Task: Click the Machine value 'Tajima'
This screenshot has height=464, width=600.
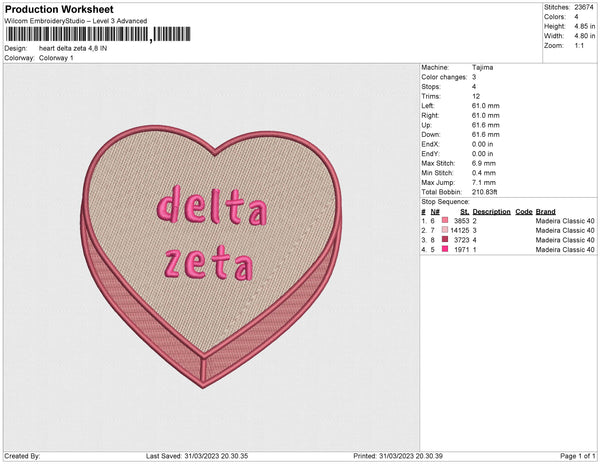Action: (x=482, y=67)
